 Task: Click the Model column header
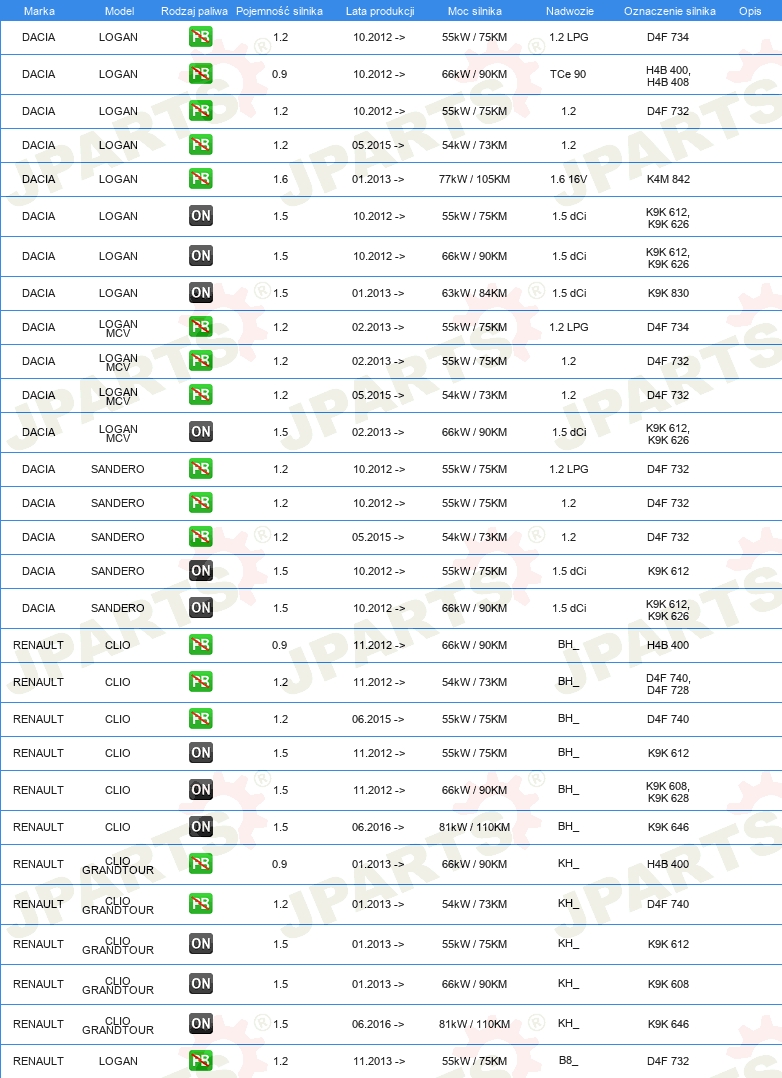119,11
